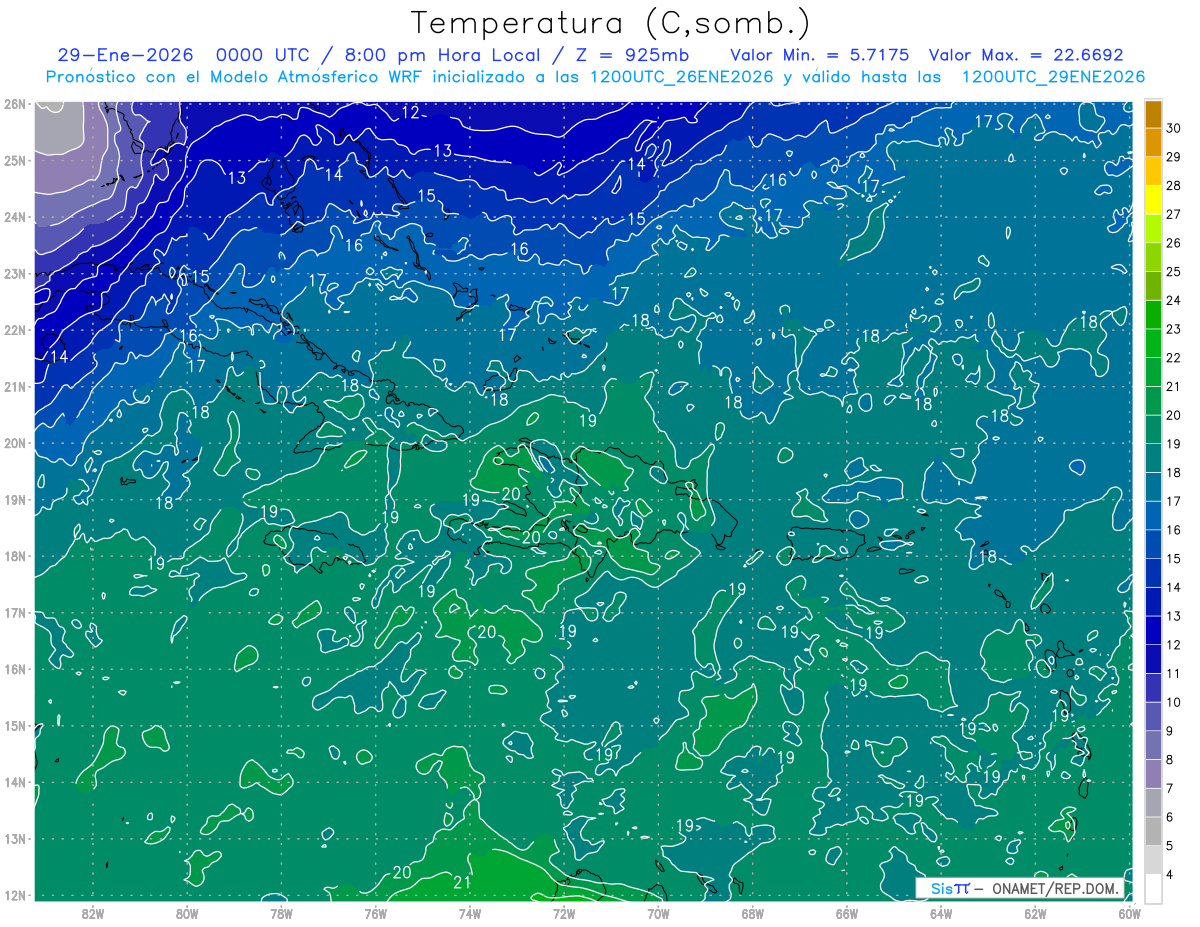1200x927 pixels.
Task: Click the "22N" latitude axis label
Action: (x=14, y=330)
